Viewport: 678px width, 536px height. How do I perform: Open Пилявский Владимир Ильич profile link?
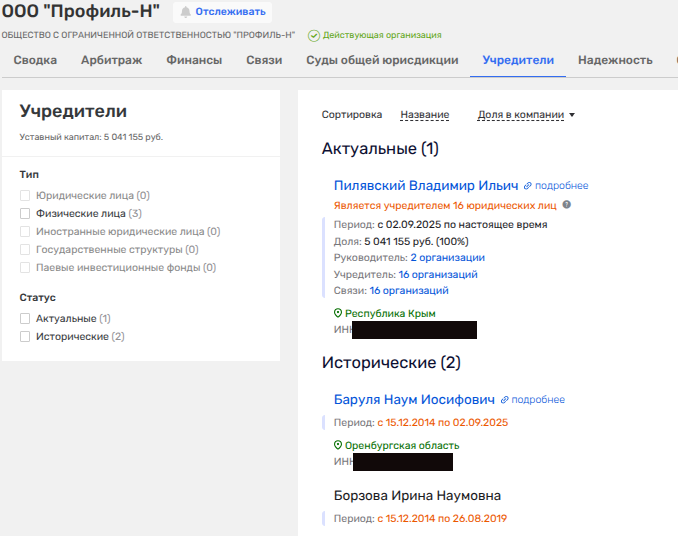(426, 186)
